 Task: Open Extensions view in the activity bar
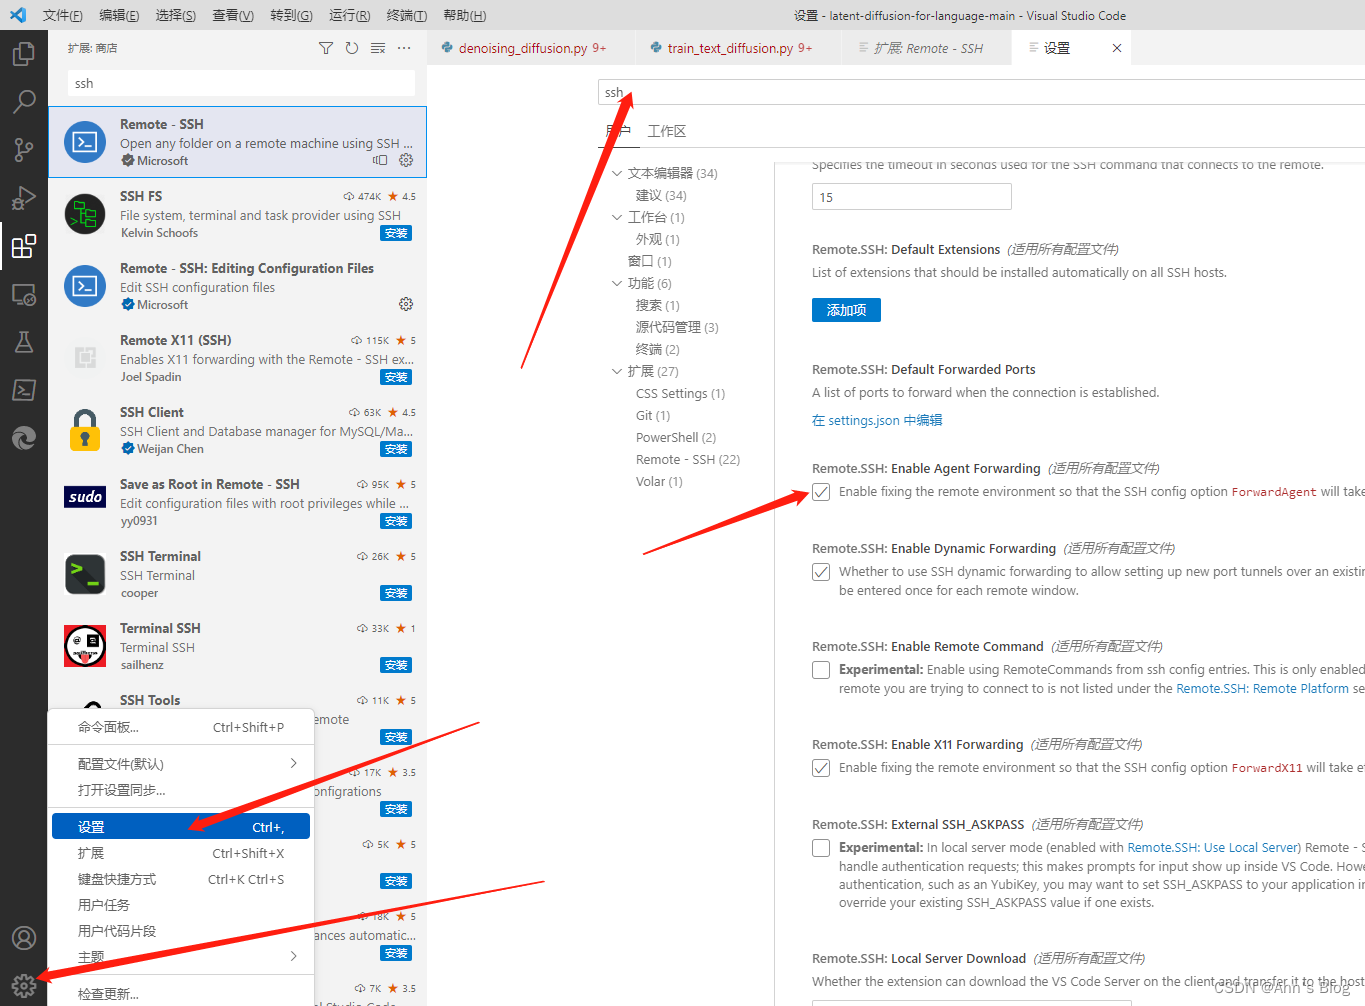(24, 245)
